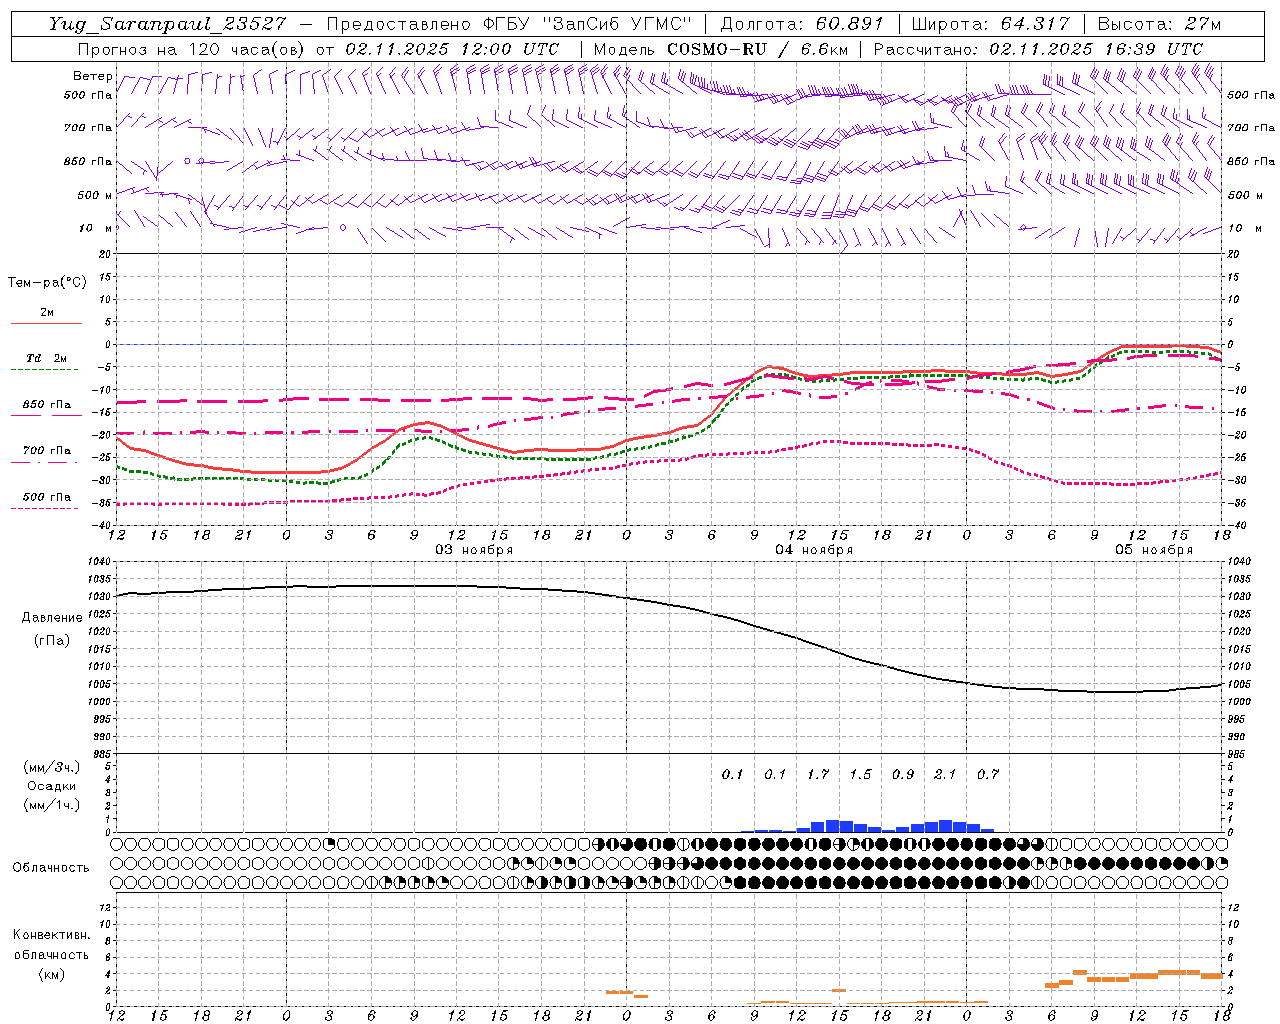Viewport: 1280px width, 1024px height.
Task: Click the (мм/1ч.) unit label
Action: click(x=52, y=805)
